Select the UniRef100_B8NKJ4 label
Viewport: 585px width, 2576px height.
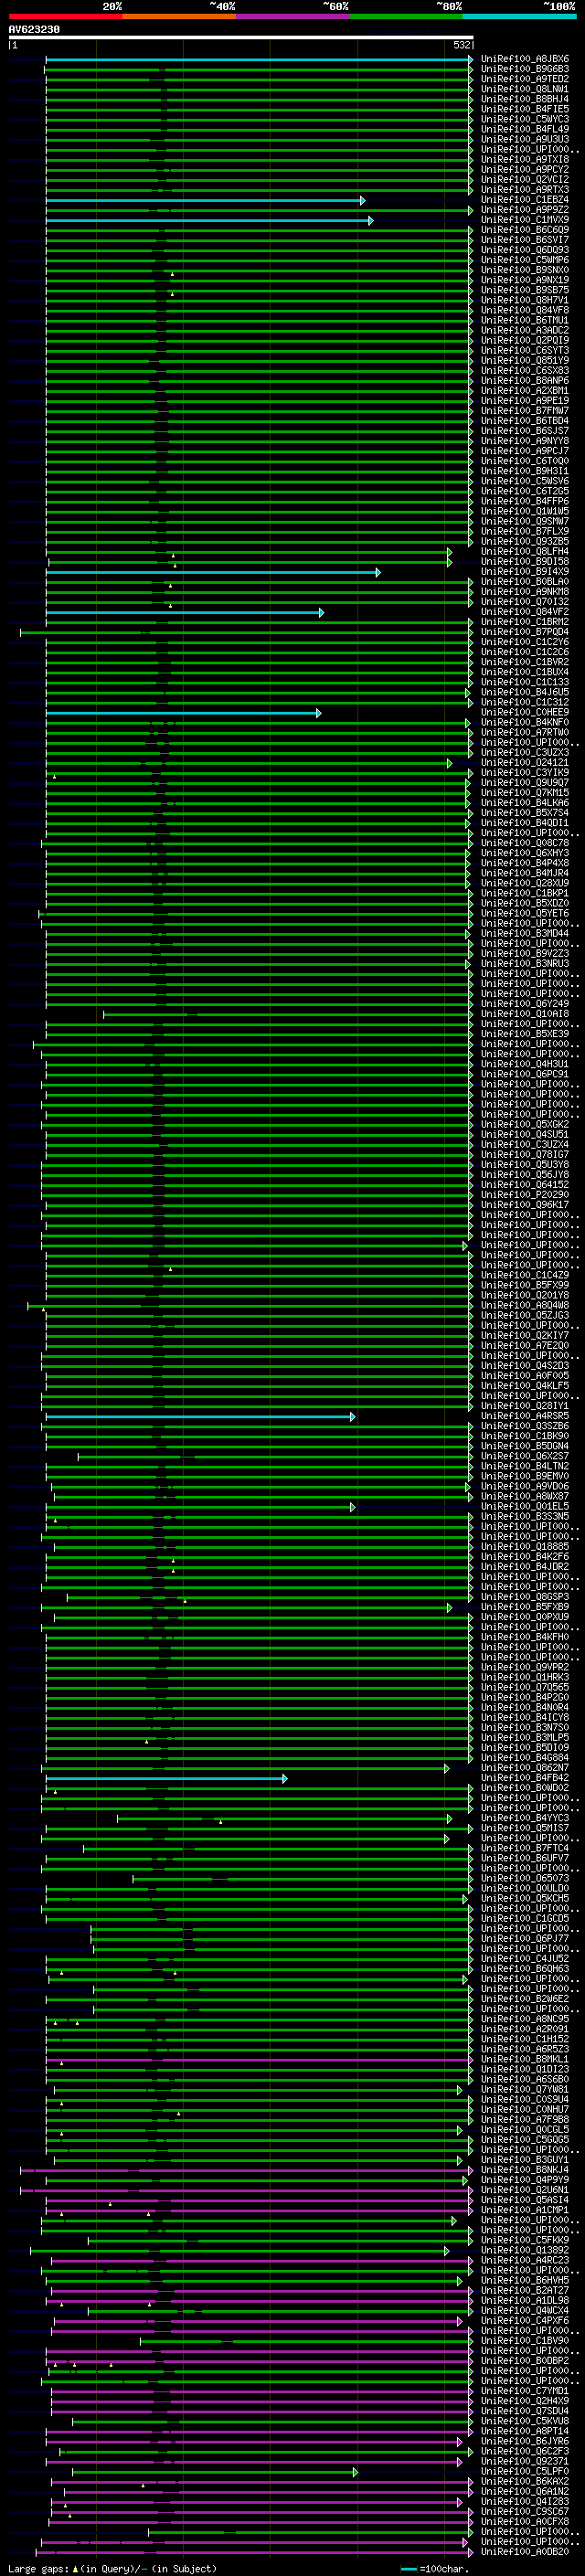pos(525,2170)
